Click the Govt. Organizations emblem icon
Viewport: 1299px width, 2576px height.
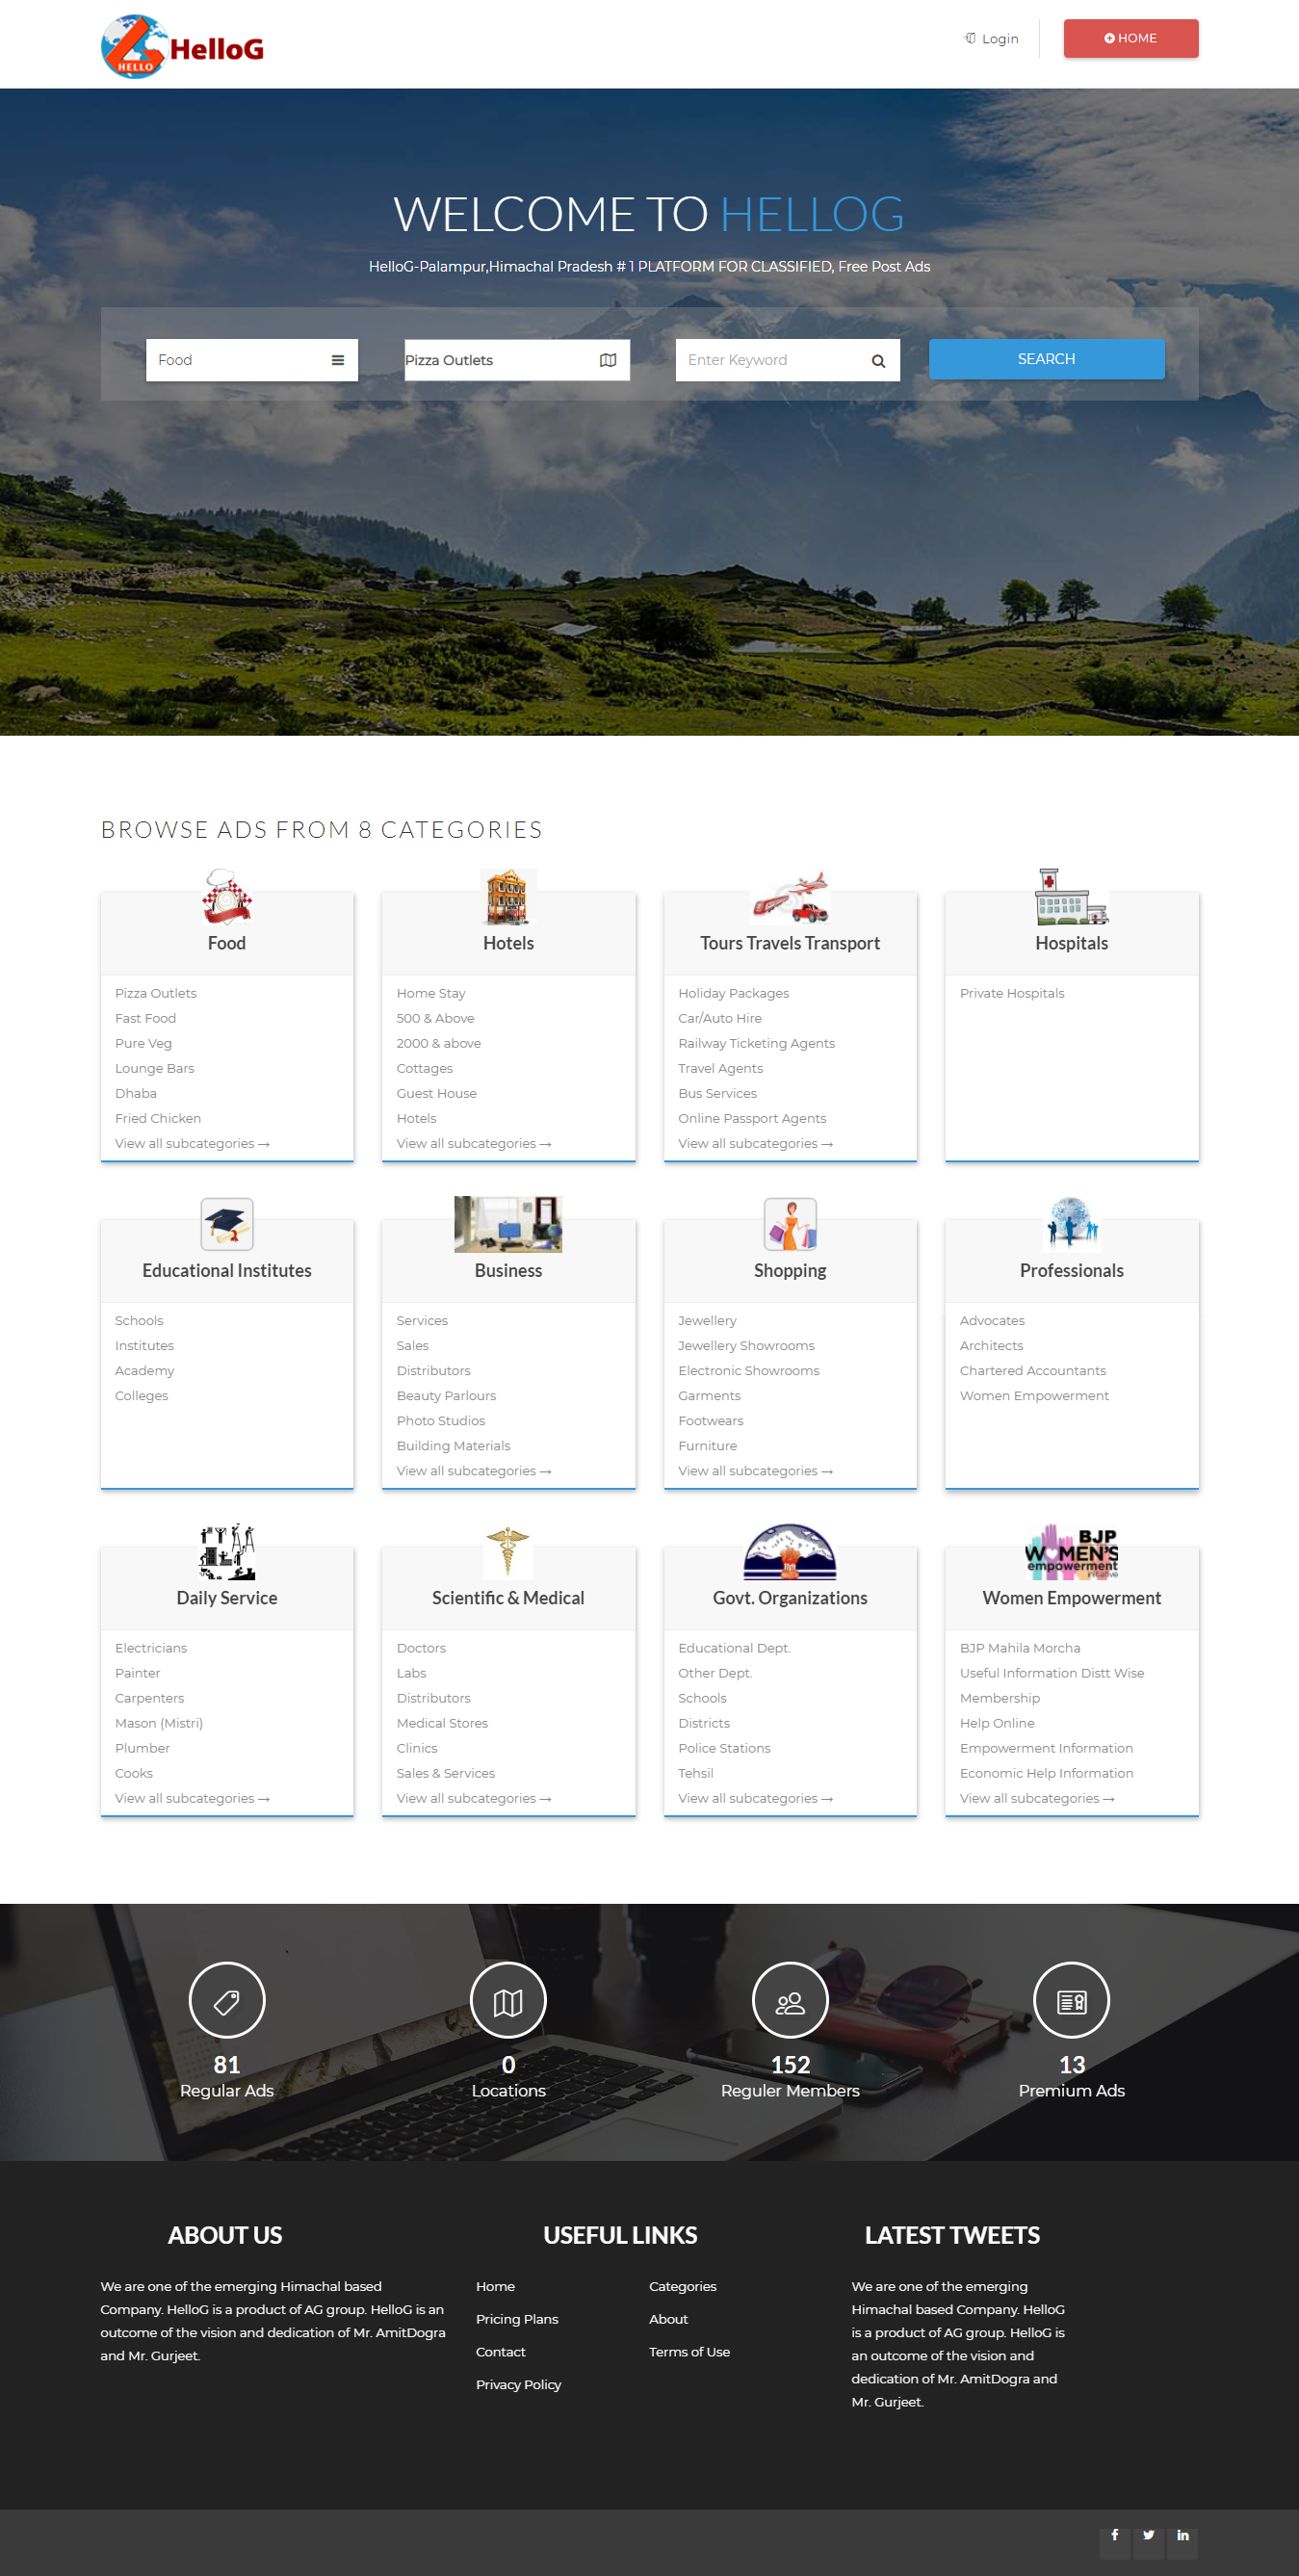[x=790, y=1551]
